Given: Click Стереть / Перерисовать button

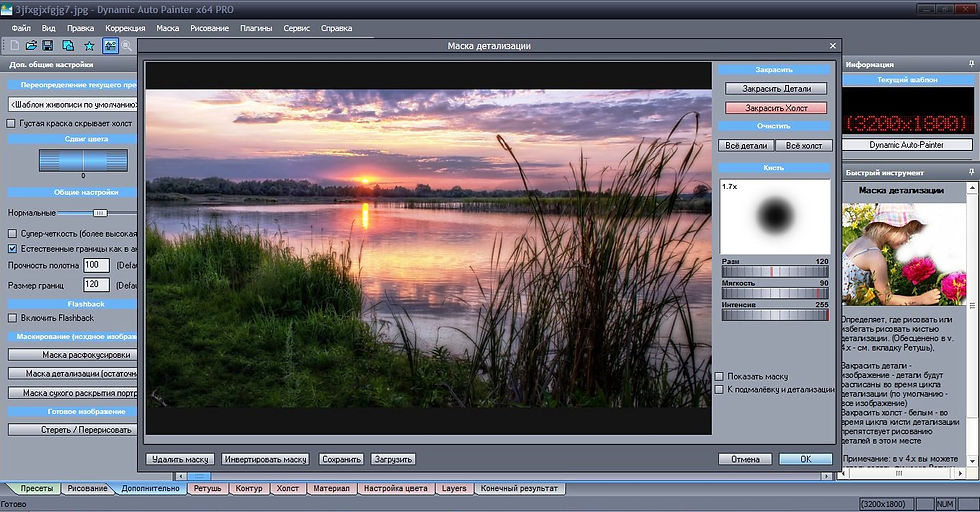Looking at the screenshot, I should click(x=72, y=429).
